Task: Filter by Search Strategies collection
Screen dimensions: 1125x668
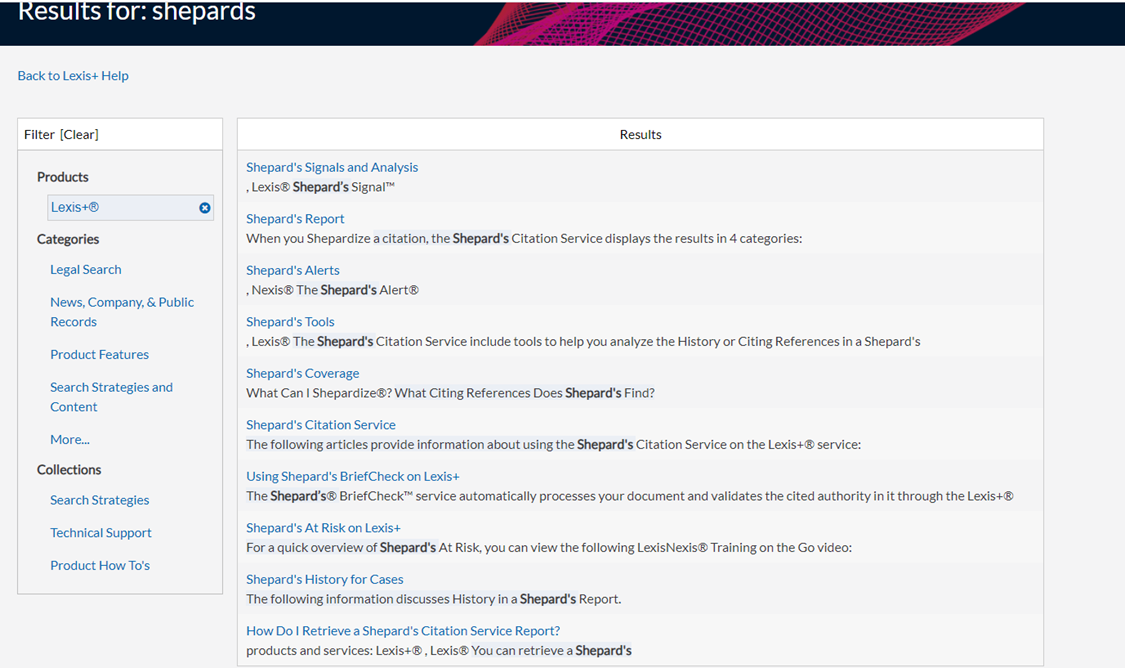Action: point(99,499)
